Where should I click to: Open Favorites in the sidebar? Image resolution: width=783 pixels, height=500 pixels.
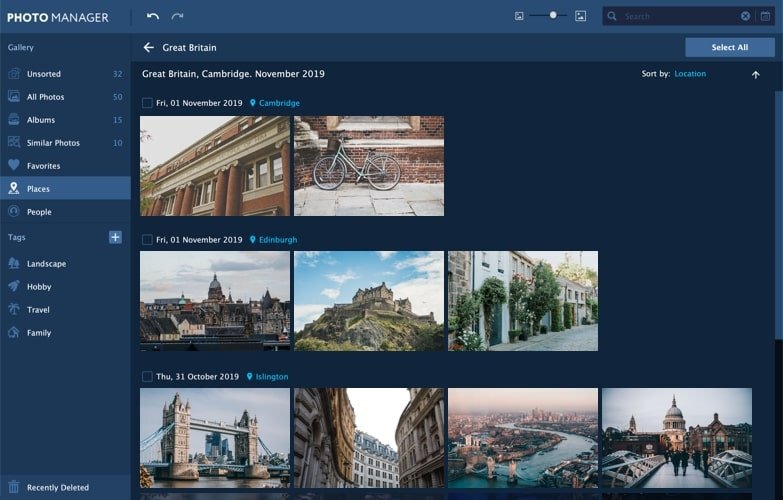click(x=43, y=166)
